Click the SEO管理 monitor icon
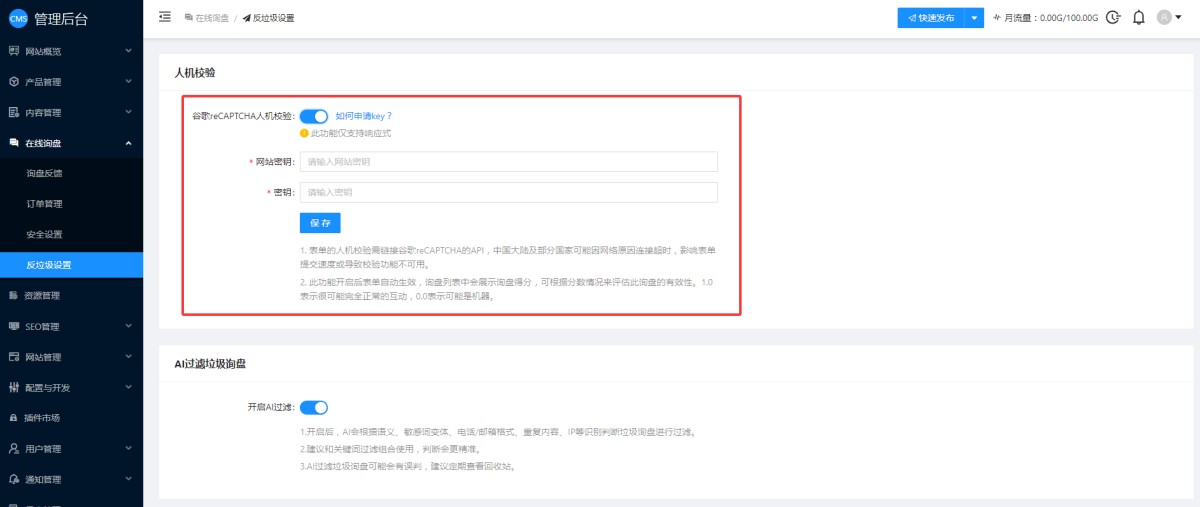This screenshot has height=507, width=1200. [14, 326]
